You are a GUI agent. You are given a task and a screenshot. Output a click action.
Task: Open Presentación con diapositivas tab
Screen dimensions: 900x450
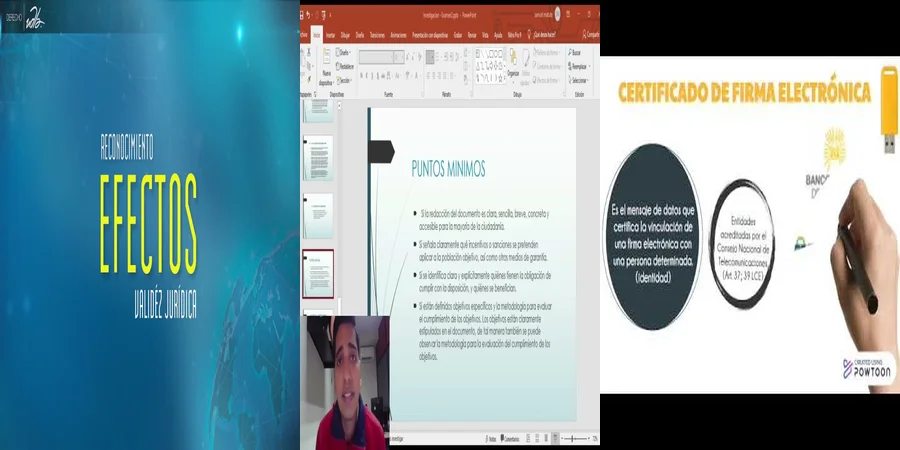click(430, 35)
